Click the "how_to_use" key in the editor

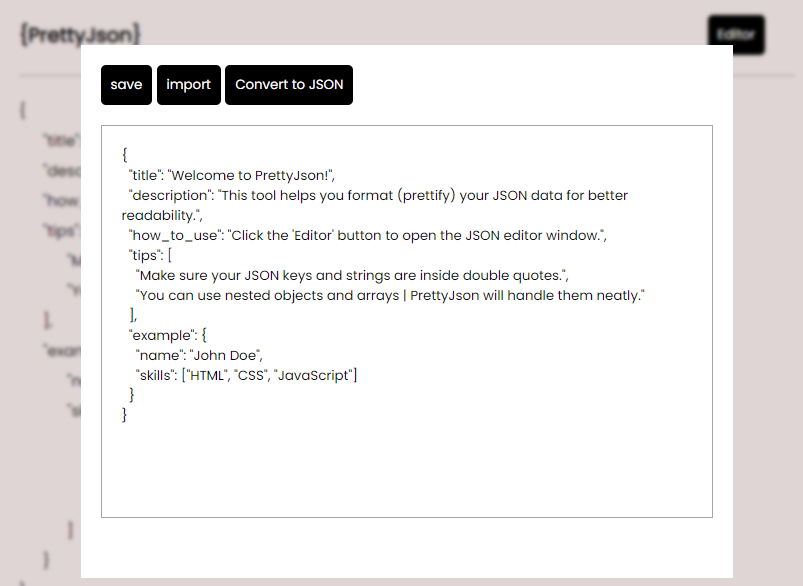pos(174,235)
